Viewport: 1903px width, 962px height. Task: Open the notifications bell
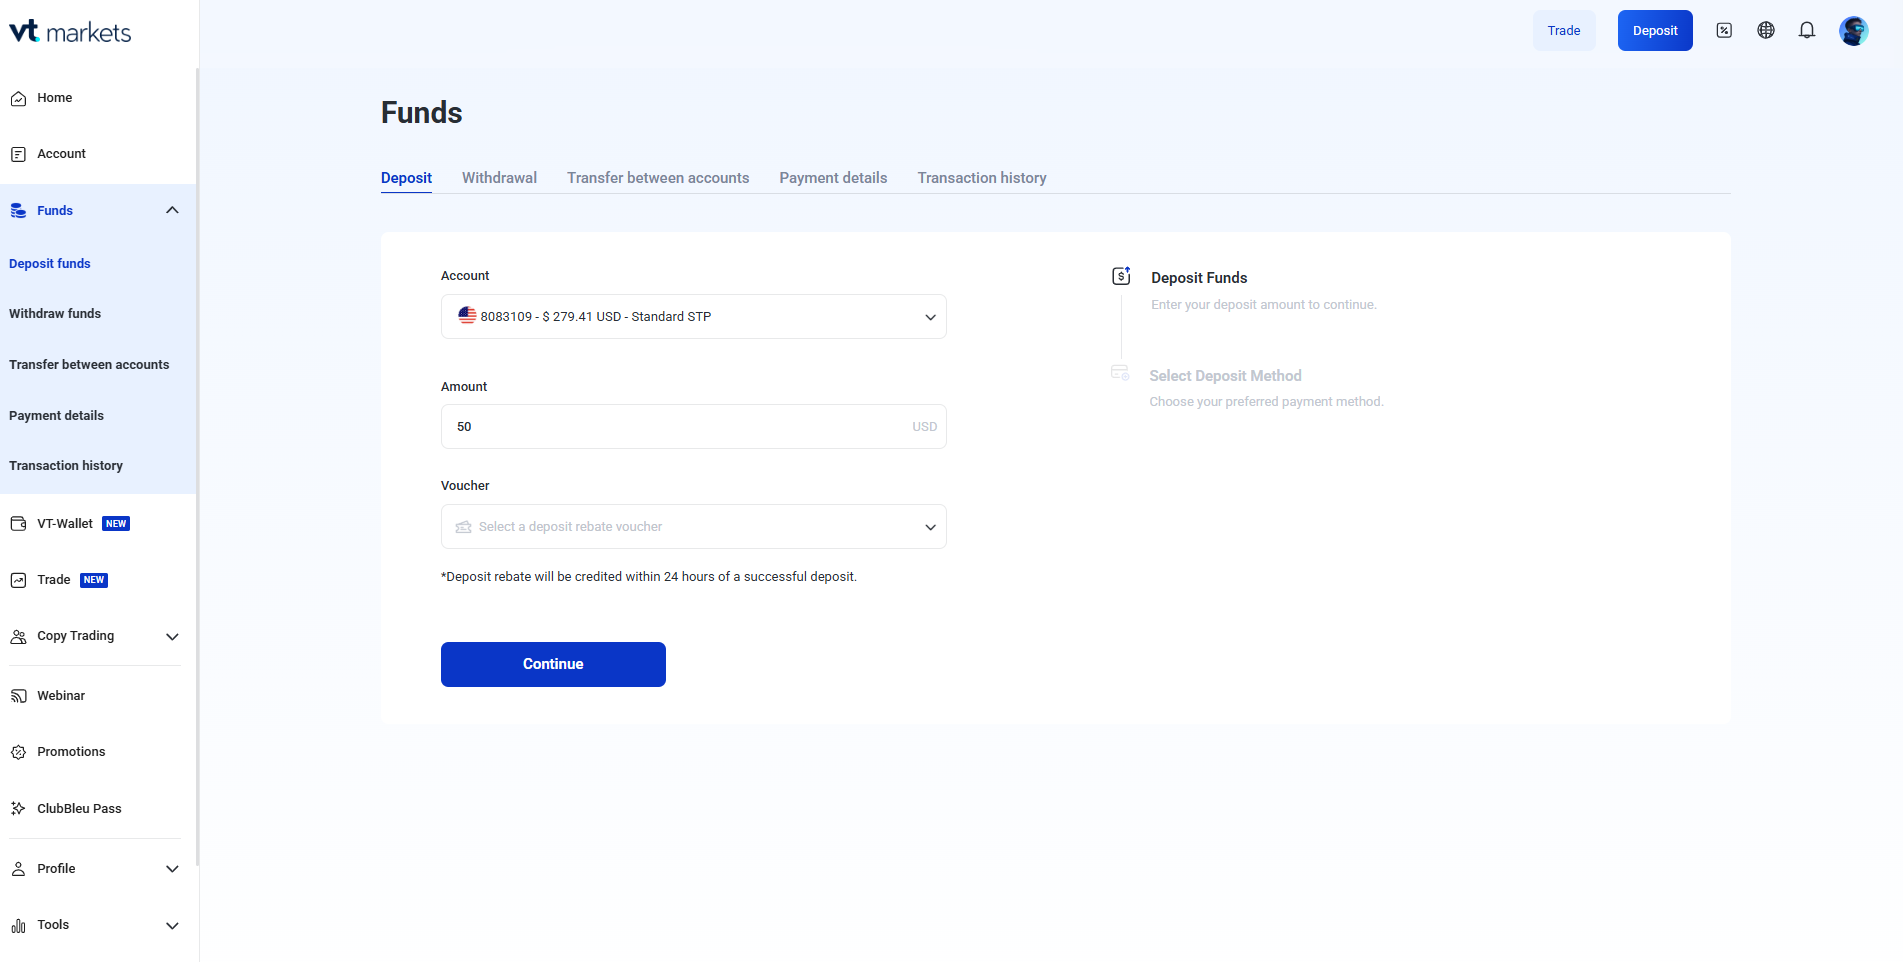(x=1807, y=31)
